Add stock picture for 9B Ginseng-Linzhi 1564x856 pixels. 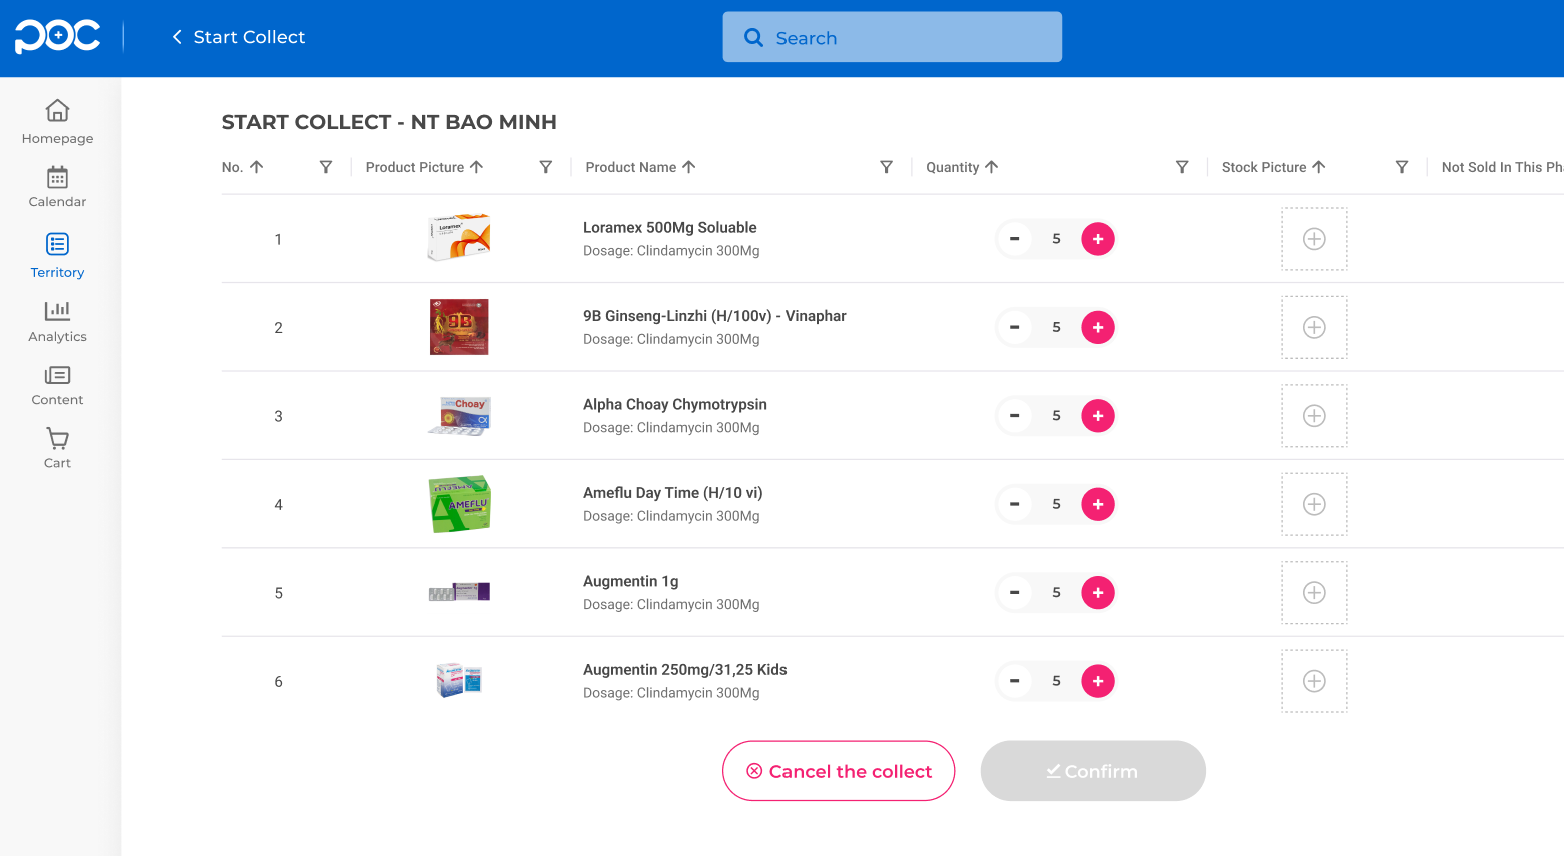point(1314,327)
